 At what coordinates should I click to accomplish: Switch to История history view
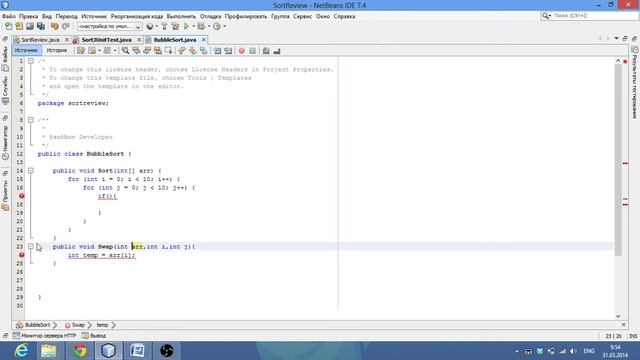57,51
